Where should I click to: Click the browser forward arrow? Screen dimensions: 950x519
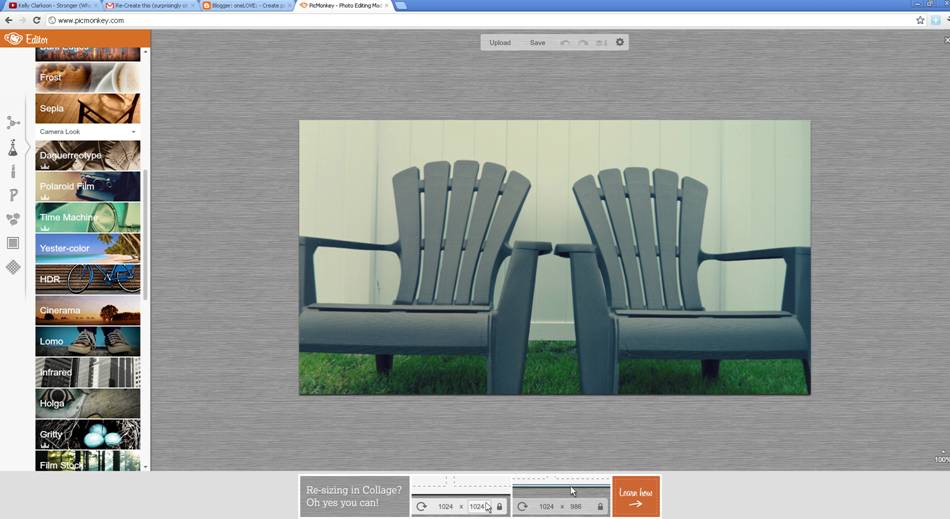[x=22, y=20]
